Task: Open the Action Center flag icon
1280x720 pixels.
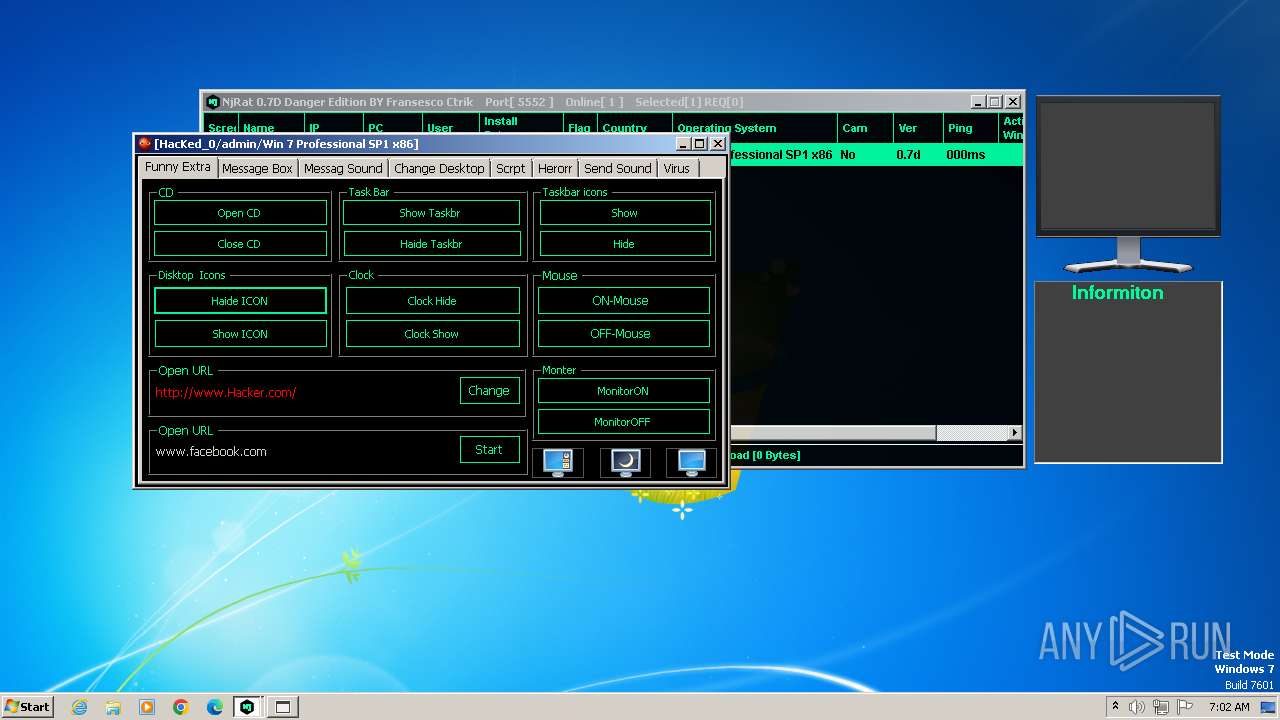Action: pyautogui.click(x=1186, y=707)
